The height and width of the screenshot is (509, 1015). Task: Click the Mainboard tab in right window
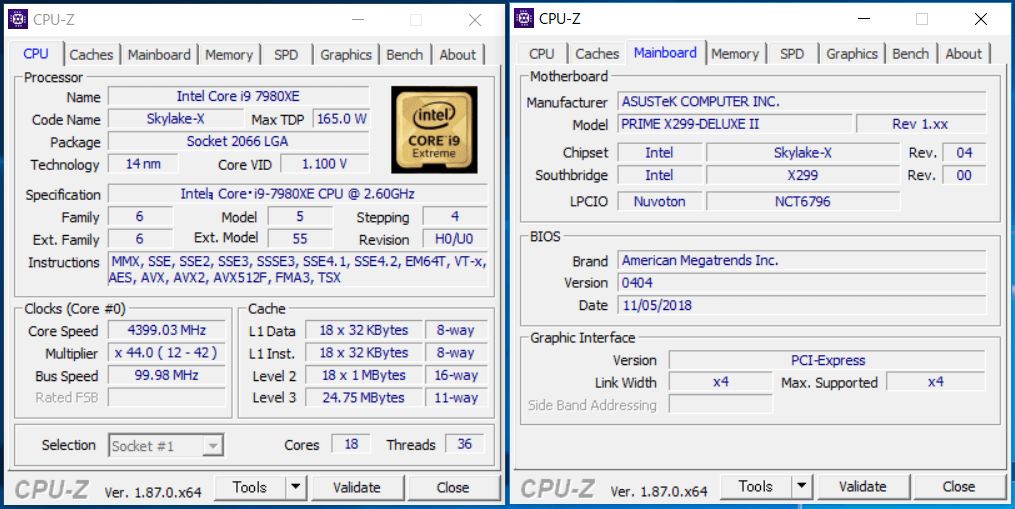pos(665,52)
